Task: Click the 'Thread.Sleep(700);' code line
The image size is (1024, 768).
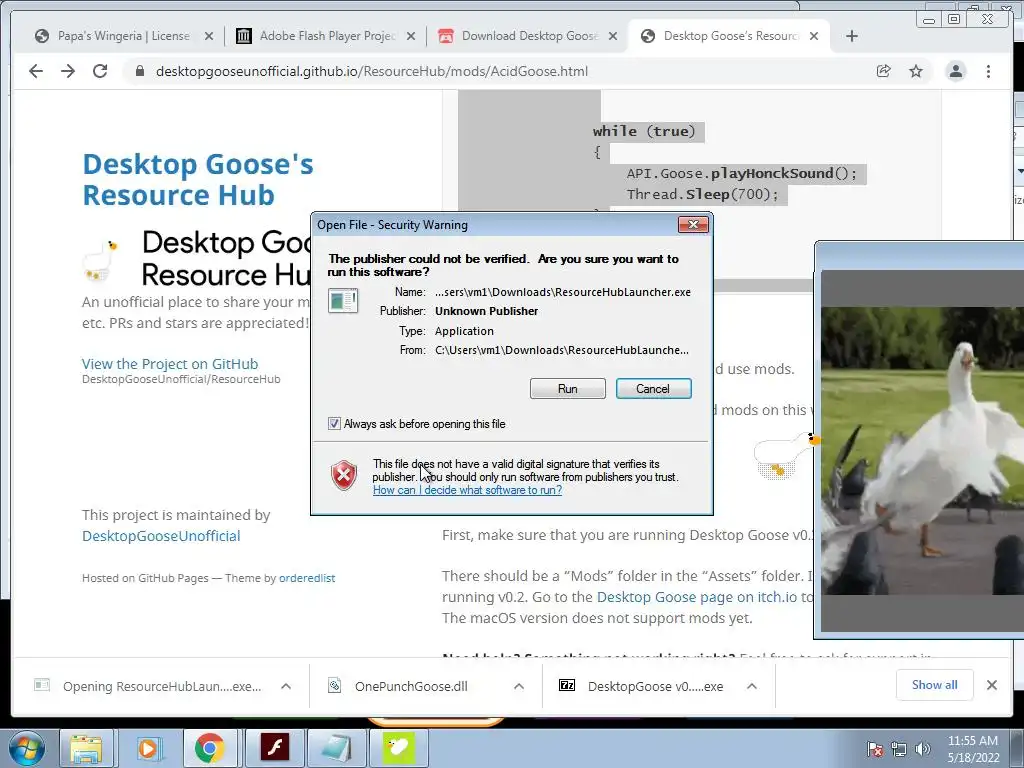Action: [x=703, y=195]
